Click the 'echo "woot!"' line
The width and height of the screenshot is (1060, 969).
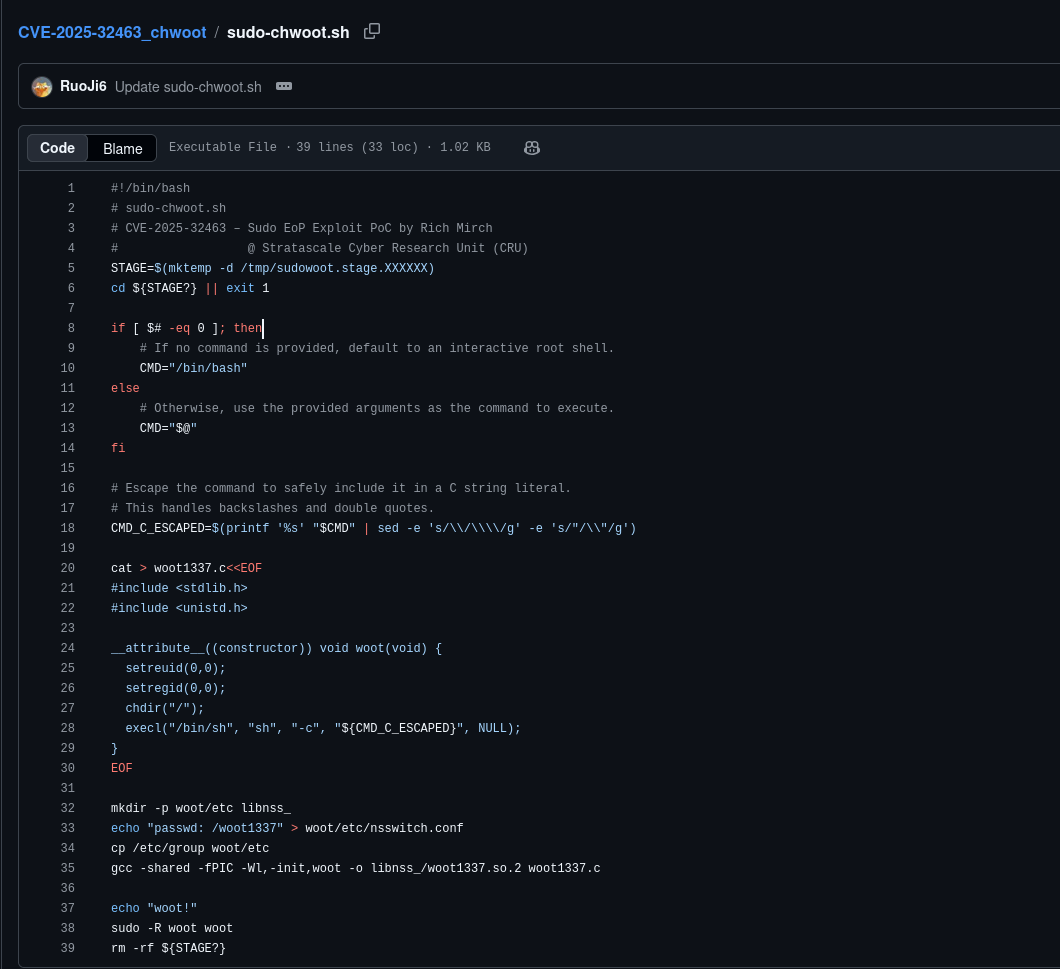point(154,908)
